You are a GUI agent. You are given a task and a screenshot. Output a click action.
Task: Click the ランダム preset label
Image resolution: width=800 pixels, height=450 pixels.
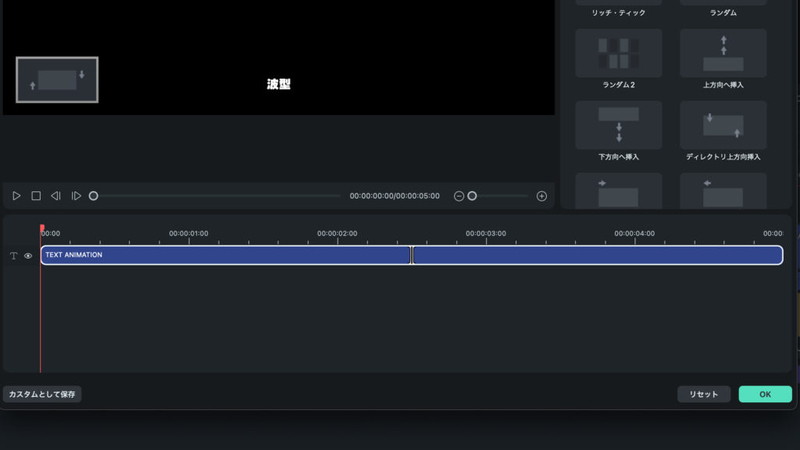pyautogui.click(x=723, y=13)
